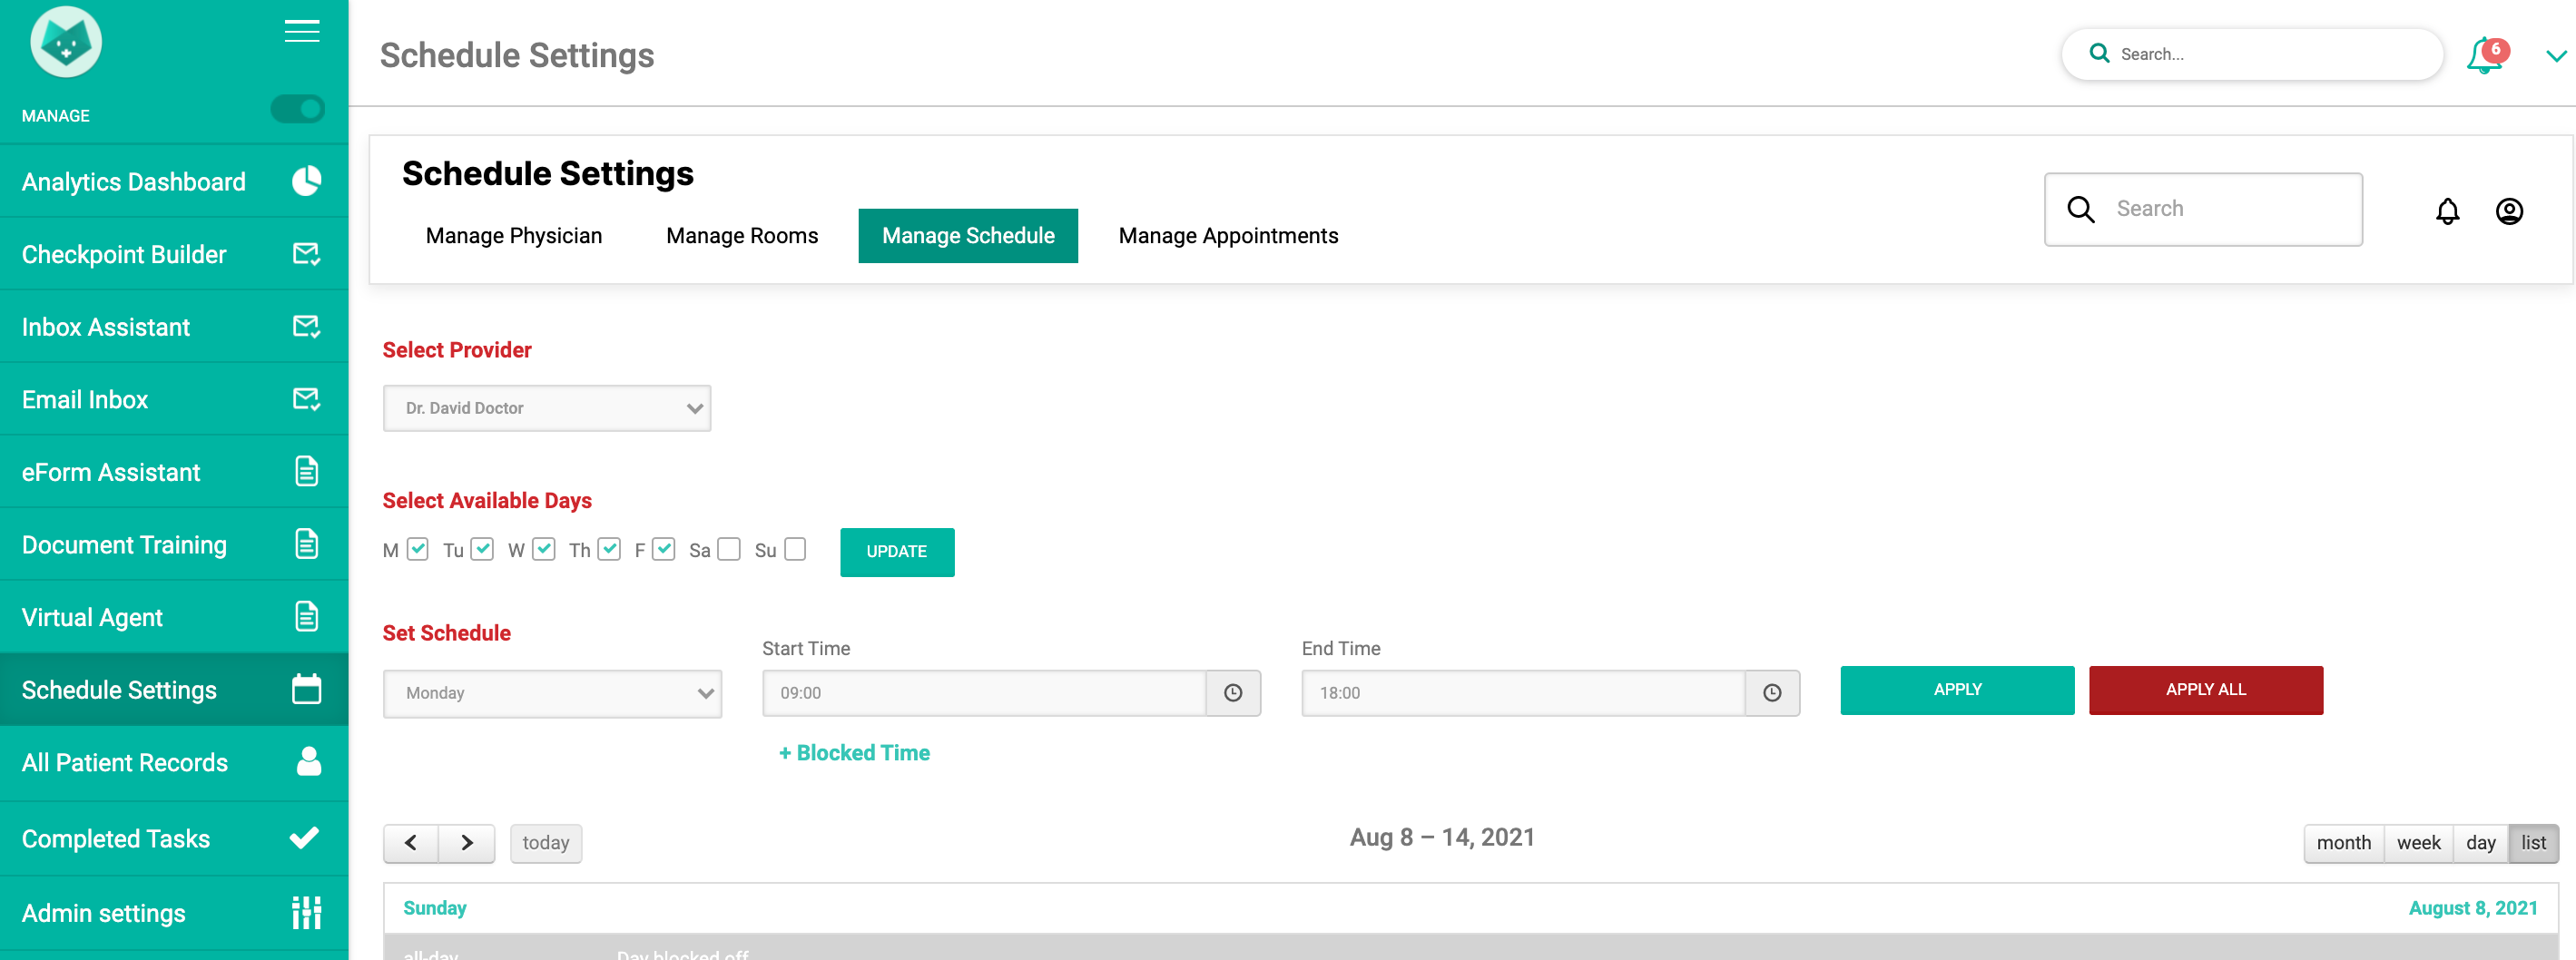The height and width of the screenshot is (960, 2576).
Task: Click the August 8, 2021 date label
Action: click(2473, 908)
